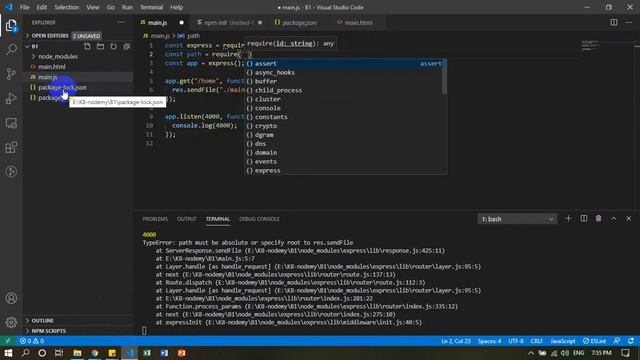Screen dimensions: 640x360
Task: Switch to the Debug Console tab
Action: [259, 219]
